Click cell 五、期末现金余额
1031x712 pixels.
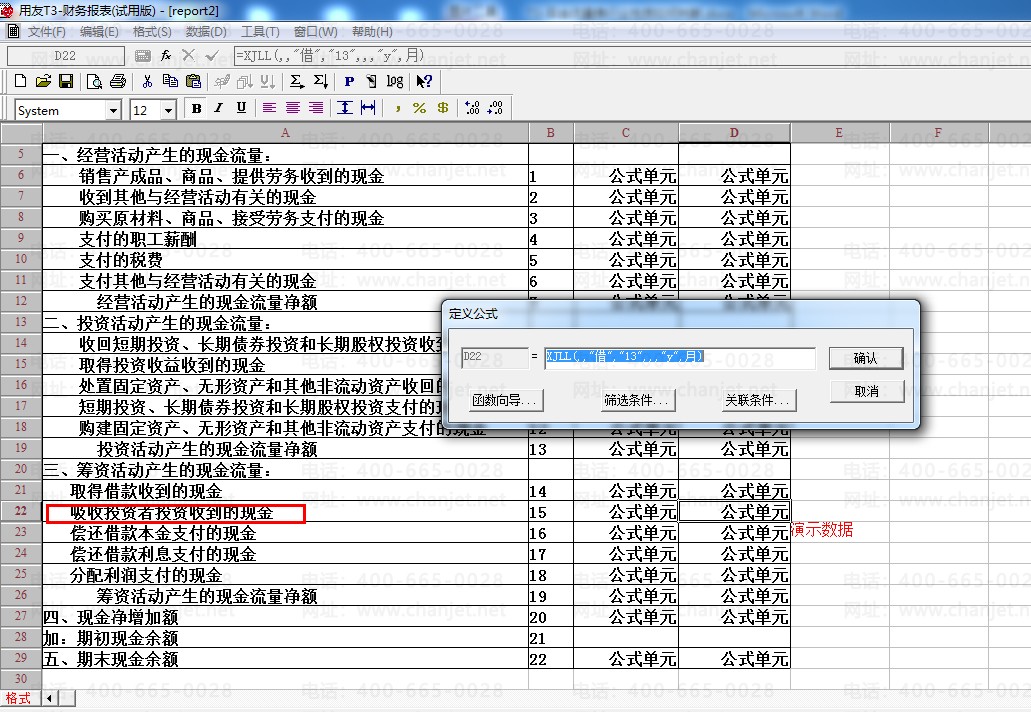285,659
